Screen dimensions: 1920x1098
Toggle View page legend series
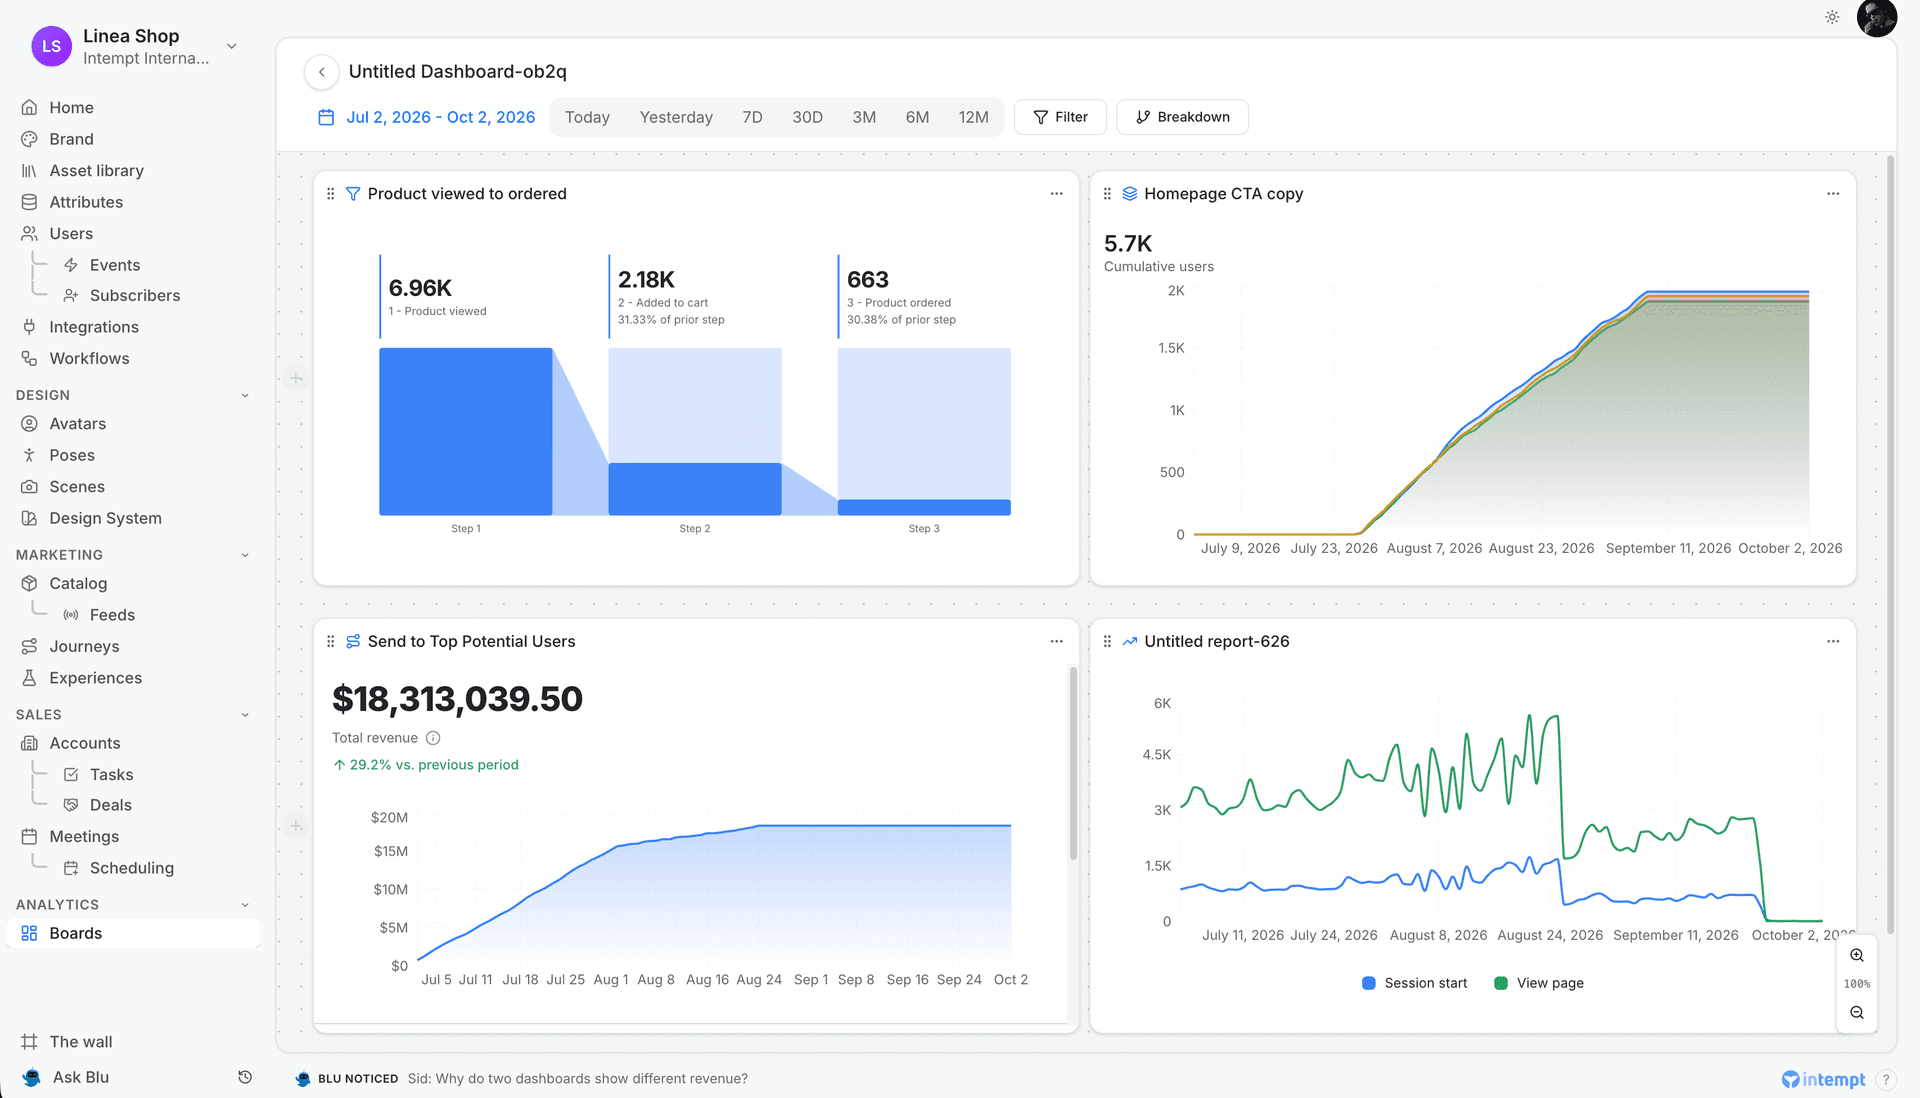(1538, 983)
